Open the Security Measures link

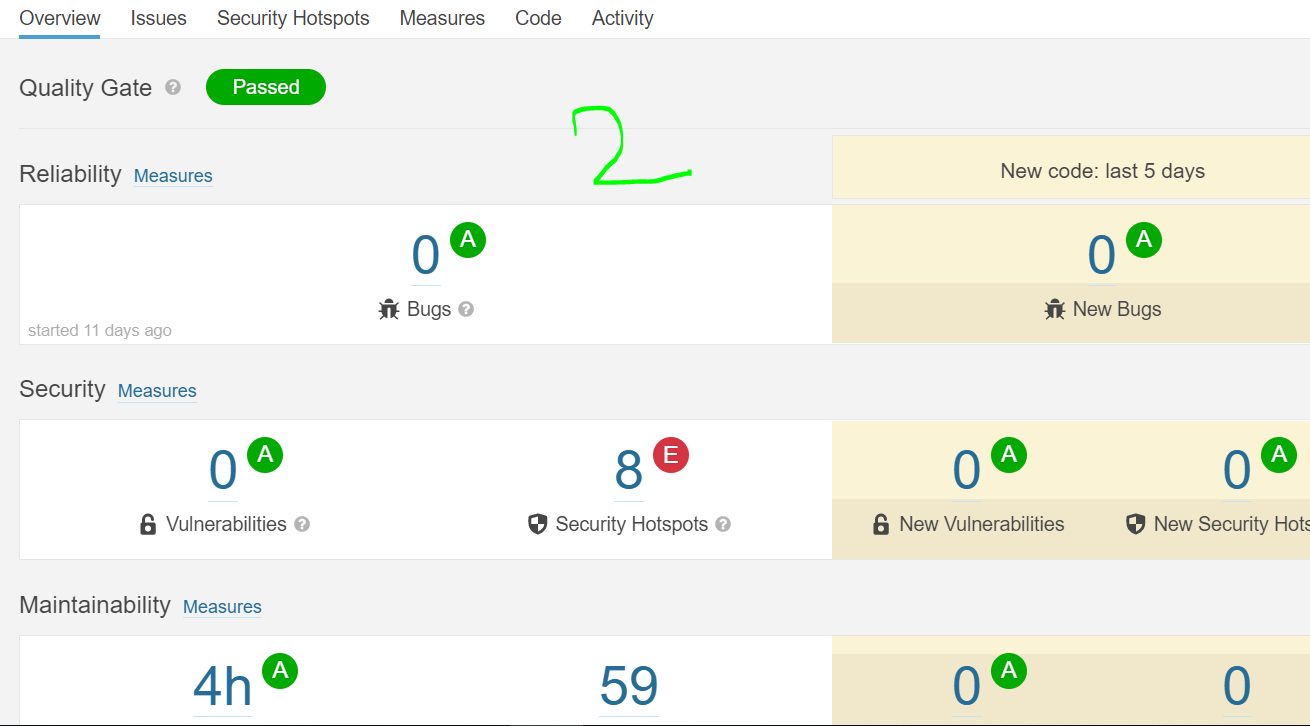(157, 391)
